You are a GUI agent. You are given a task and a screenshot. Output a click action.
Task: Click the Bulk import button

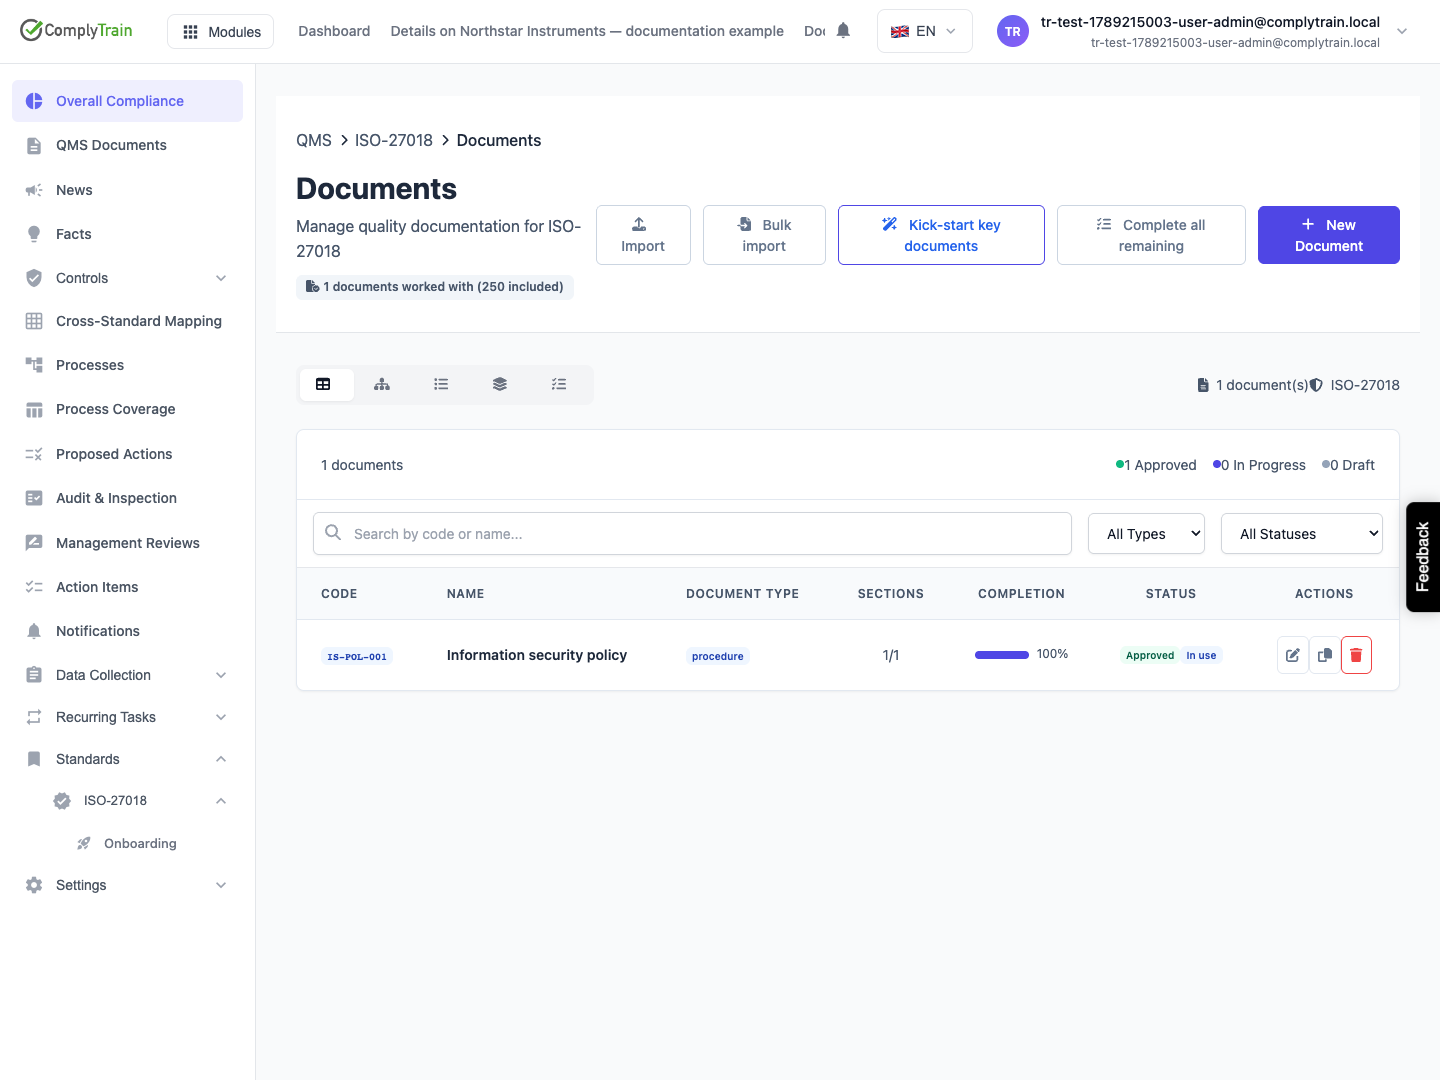coord(764,235)
